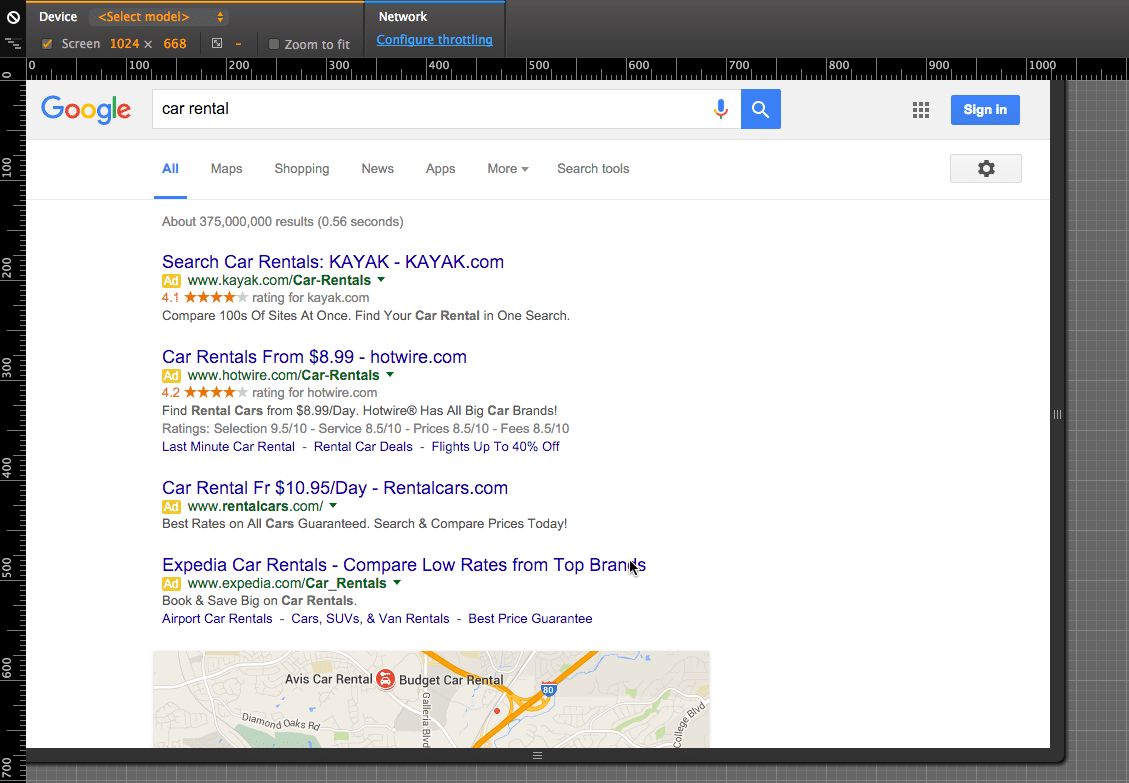Open the dropdown arrow beside hotwire.com/Car-Rentals
1129x783 pixels.
click(390, 375)
